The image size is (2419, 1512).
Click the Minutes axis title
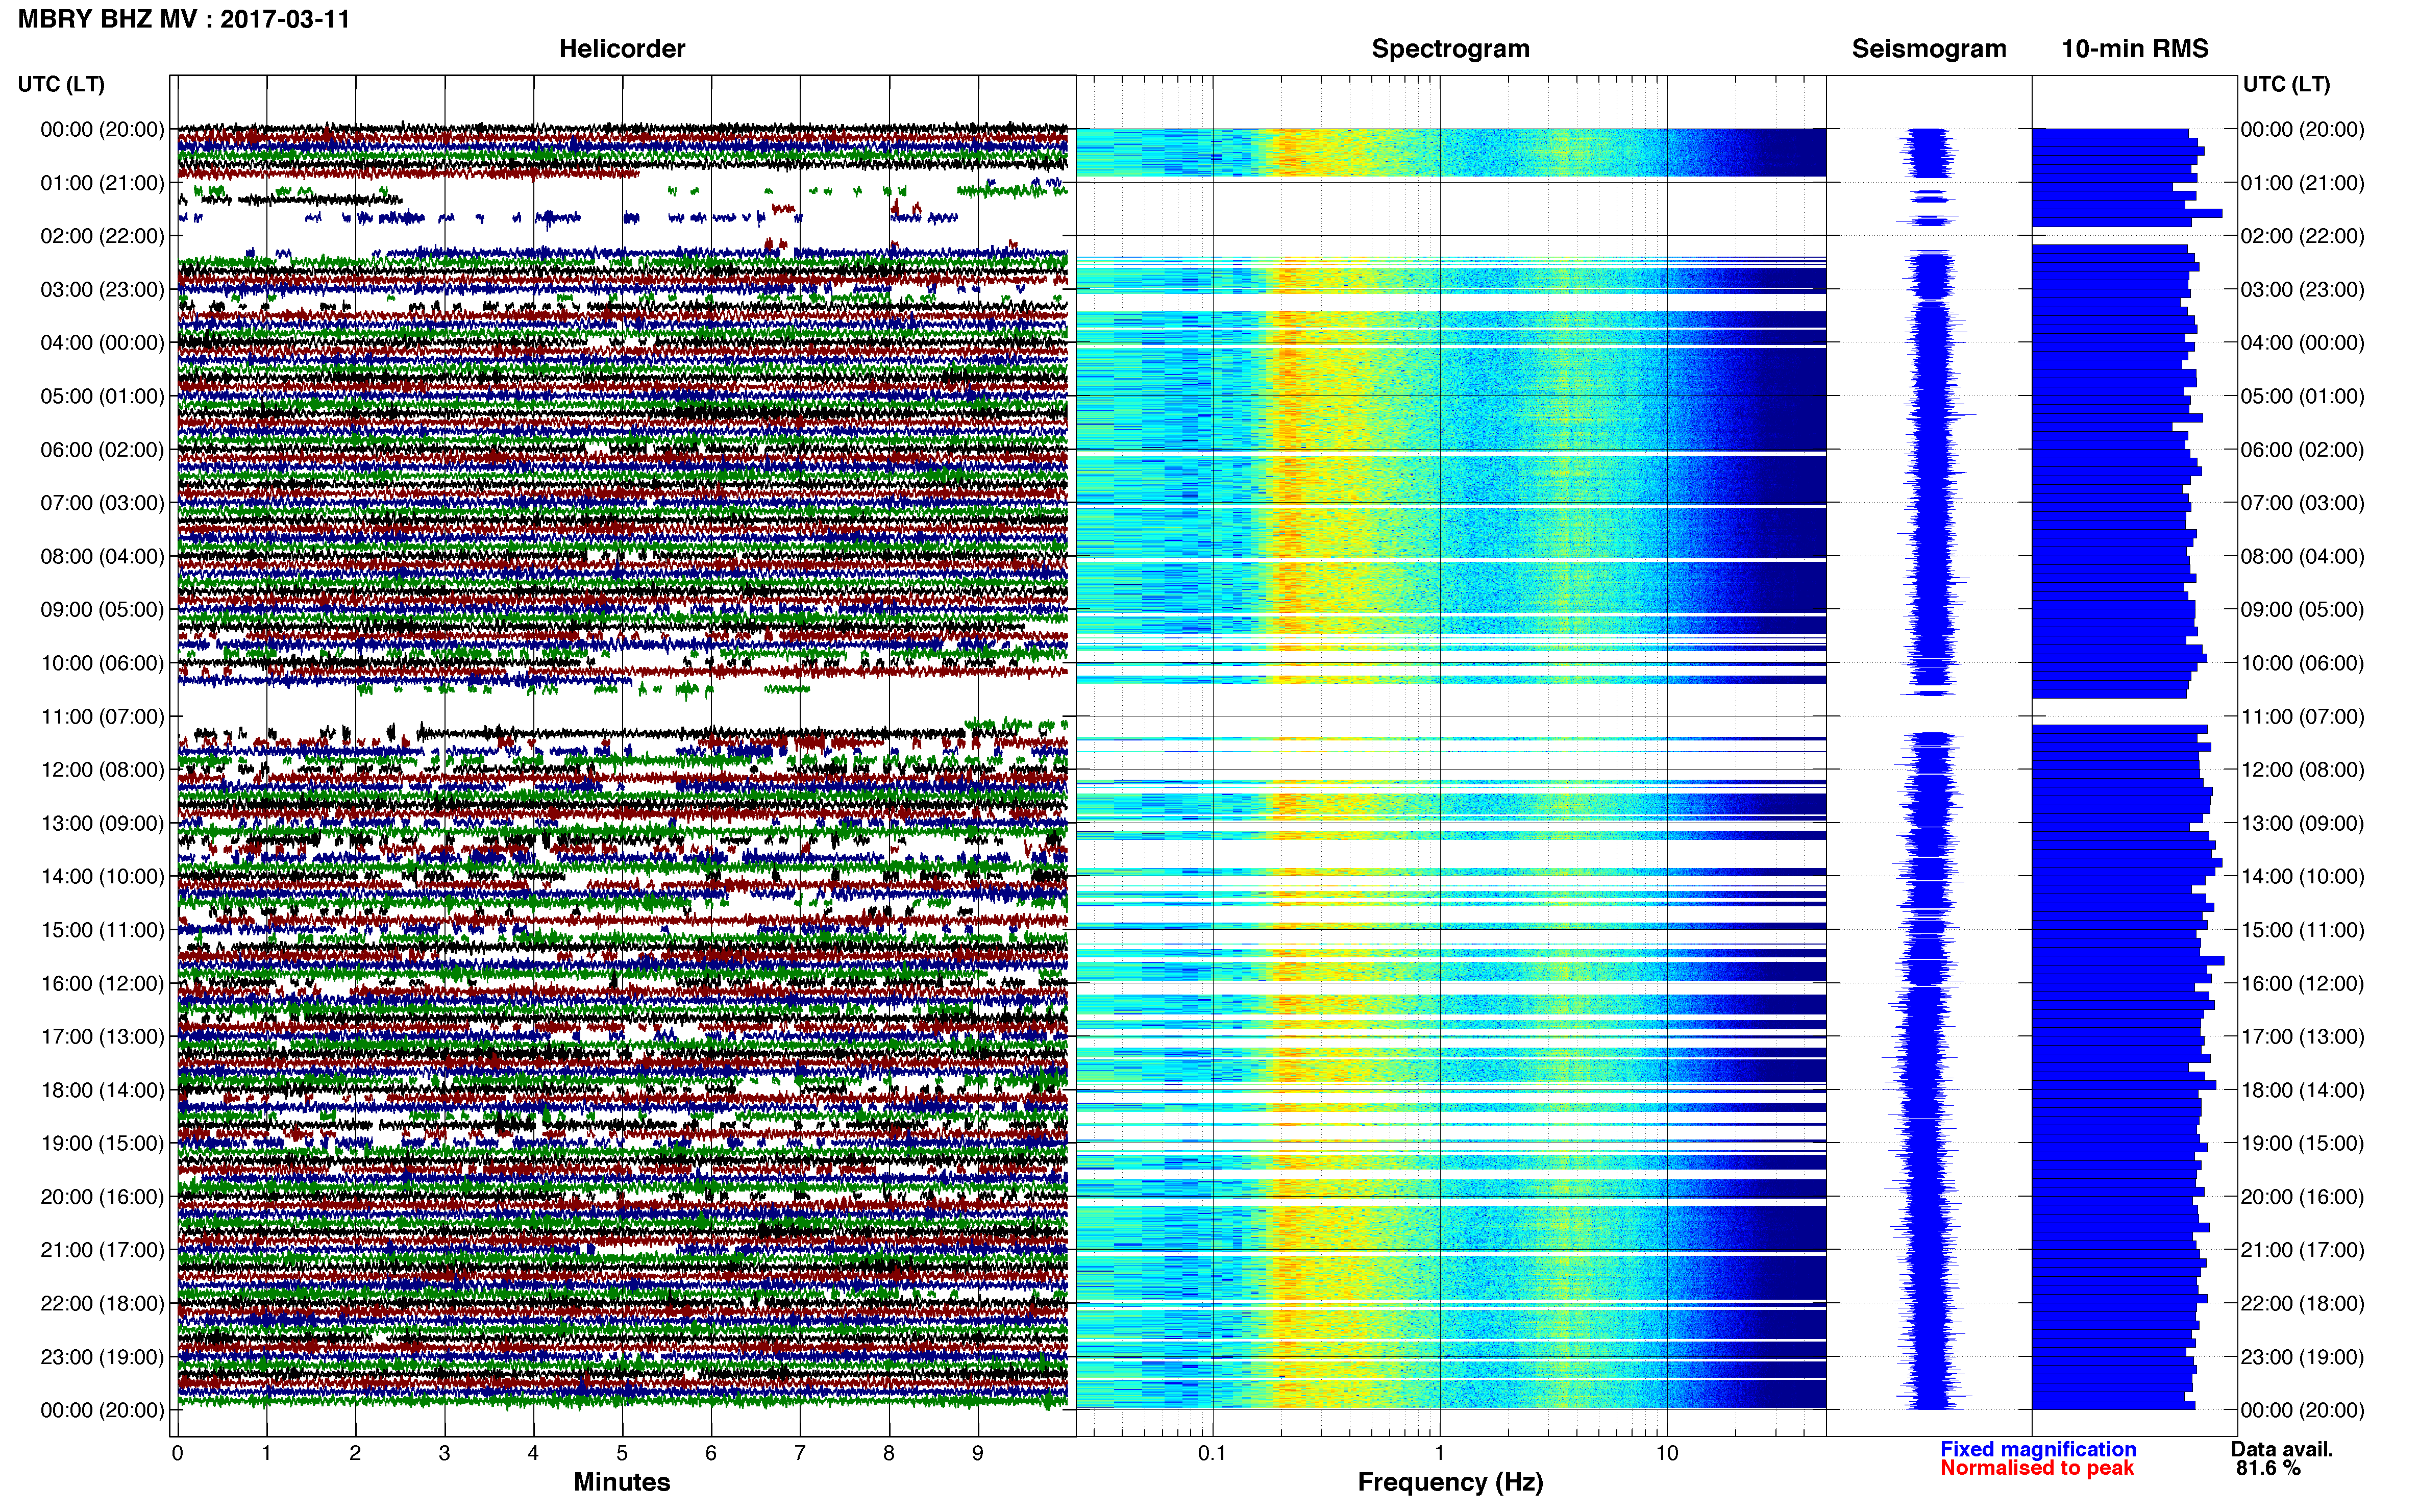[622, 1482]
